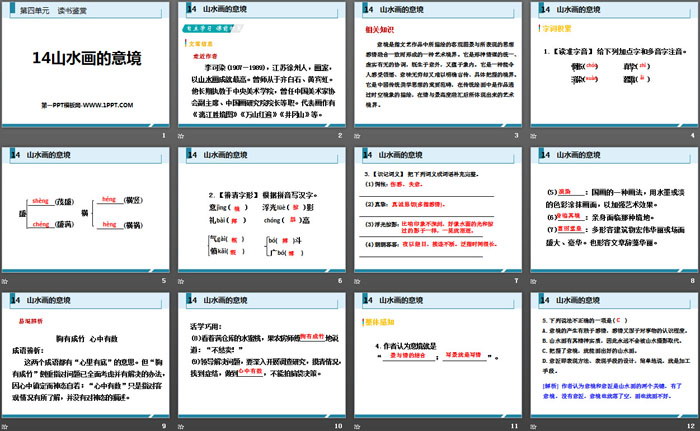Select slide 9 about 胸有成竹 心中有数
Viewport: 700px width, 431px height.
[x=86, y=356]
